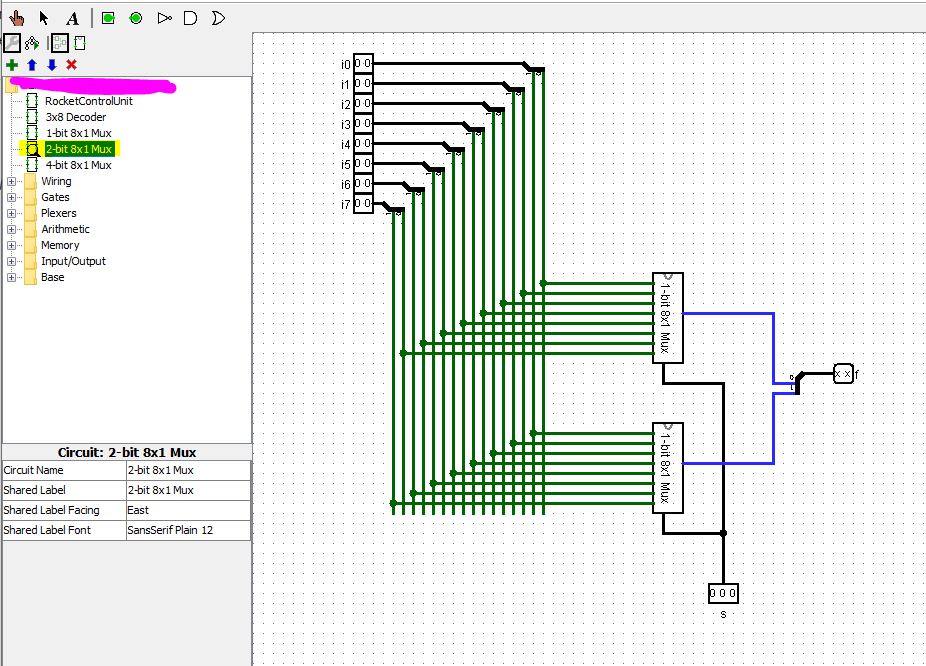Add a NOT gate
The image size is (926, 666).
[x=165, y=18]
